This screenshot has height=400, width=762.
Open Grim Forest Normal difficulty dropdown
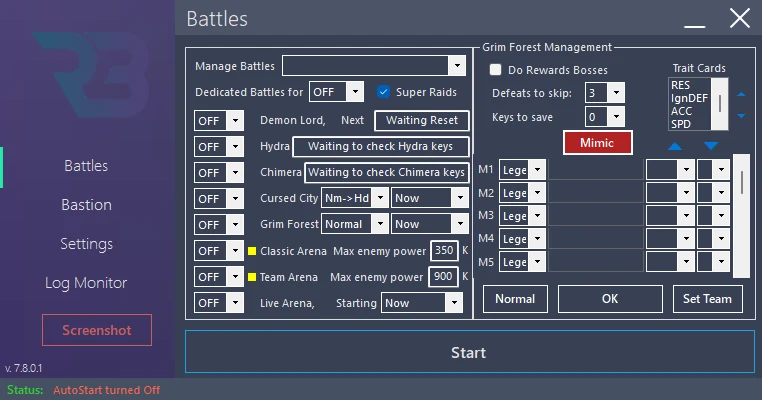point(355,224)
